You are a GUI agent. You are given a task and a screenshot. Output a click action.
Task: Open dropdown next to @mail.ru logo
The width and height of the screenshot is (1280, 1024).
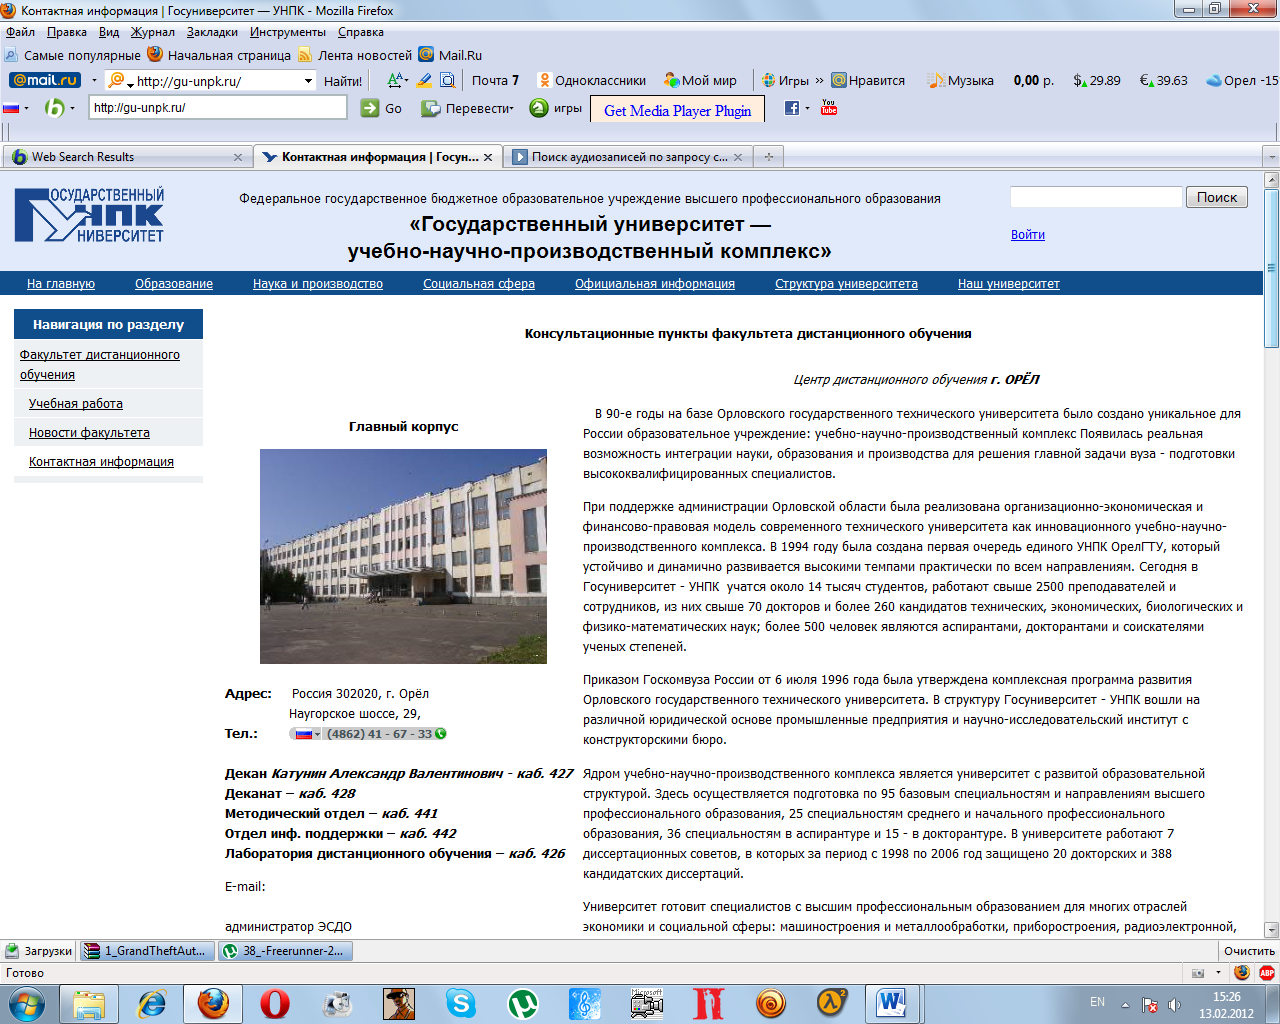[94, 81]
